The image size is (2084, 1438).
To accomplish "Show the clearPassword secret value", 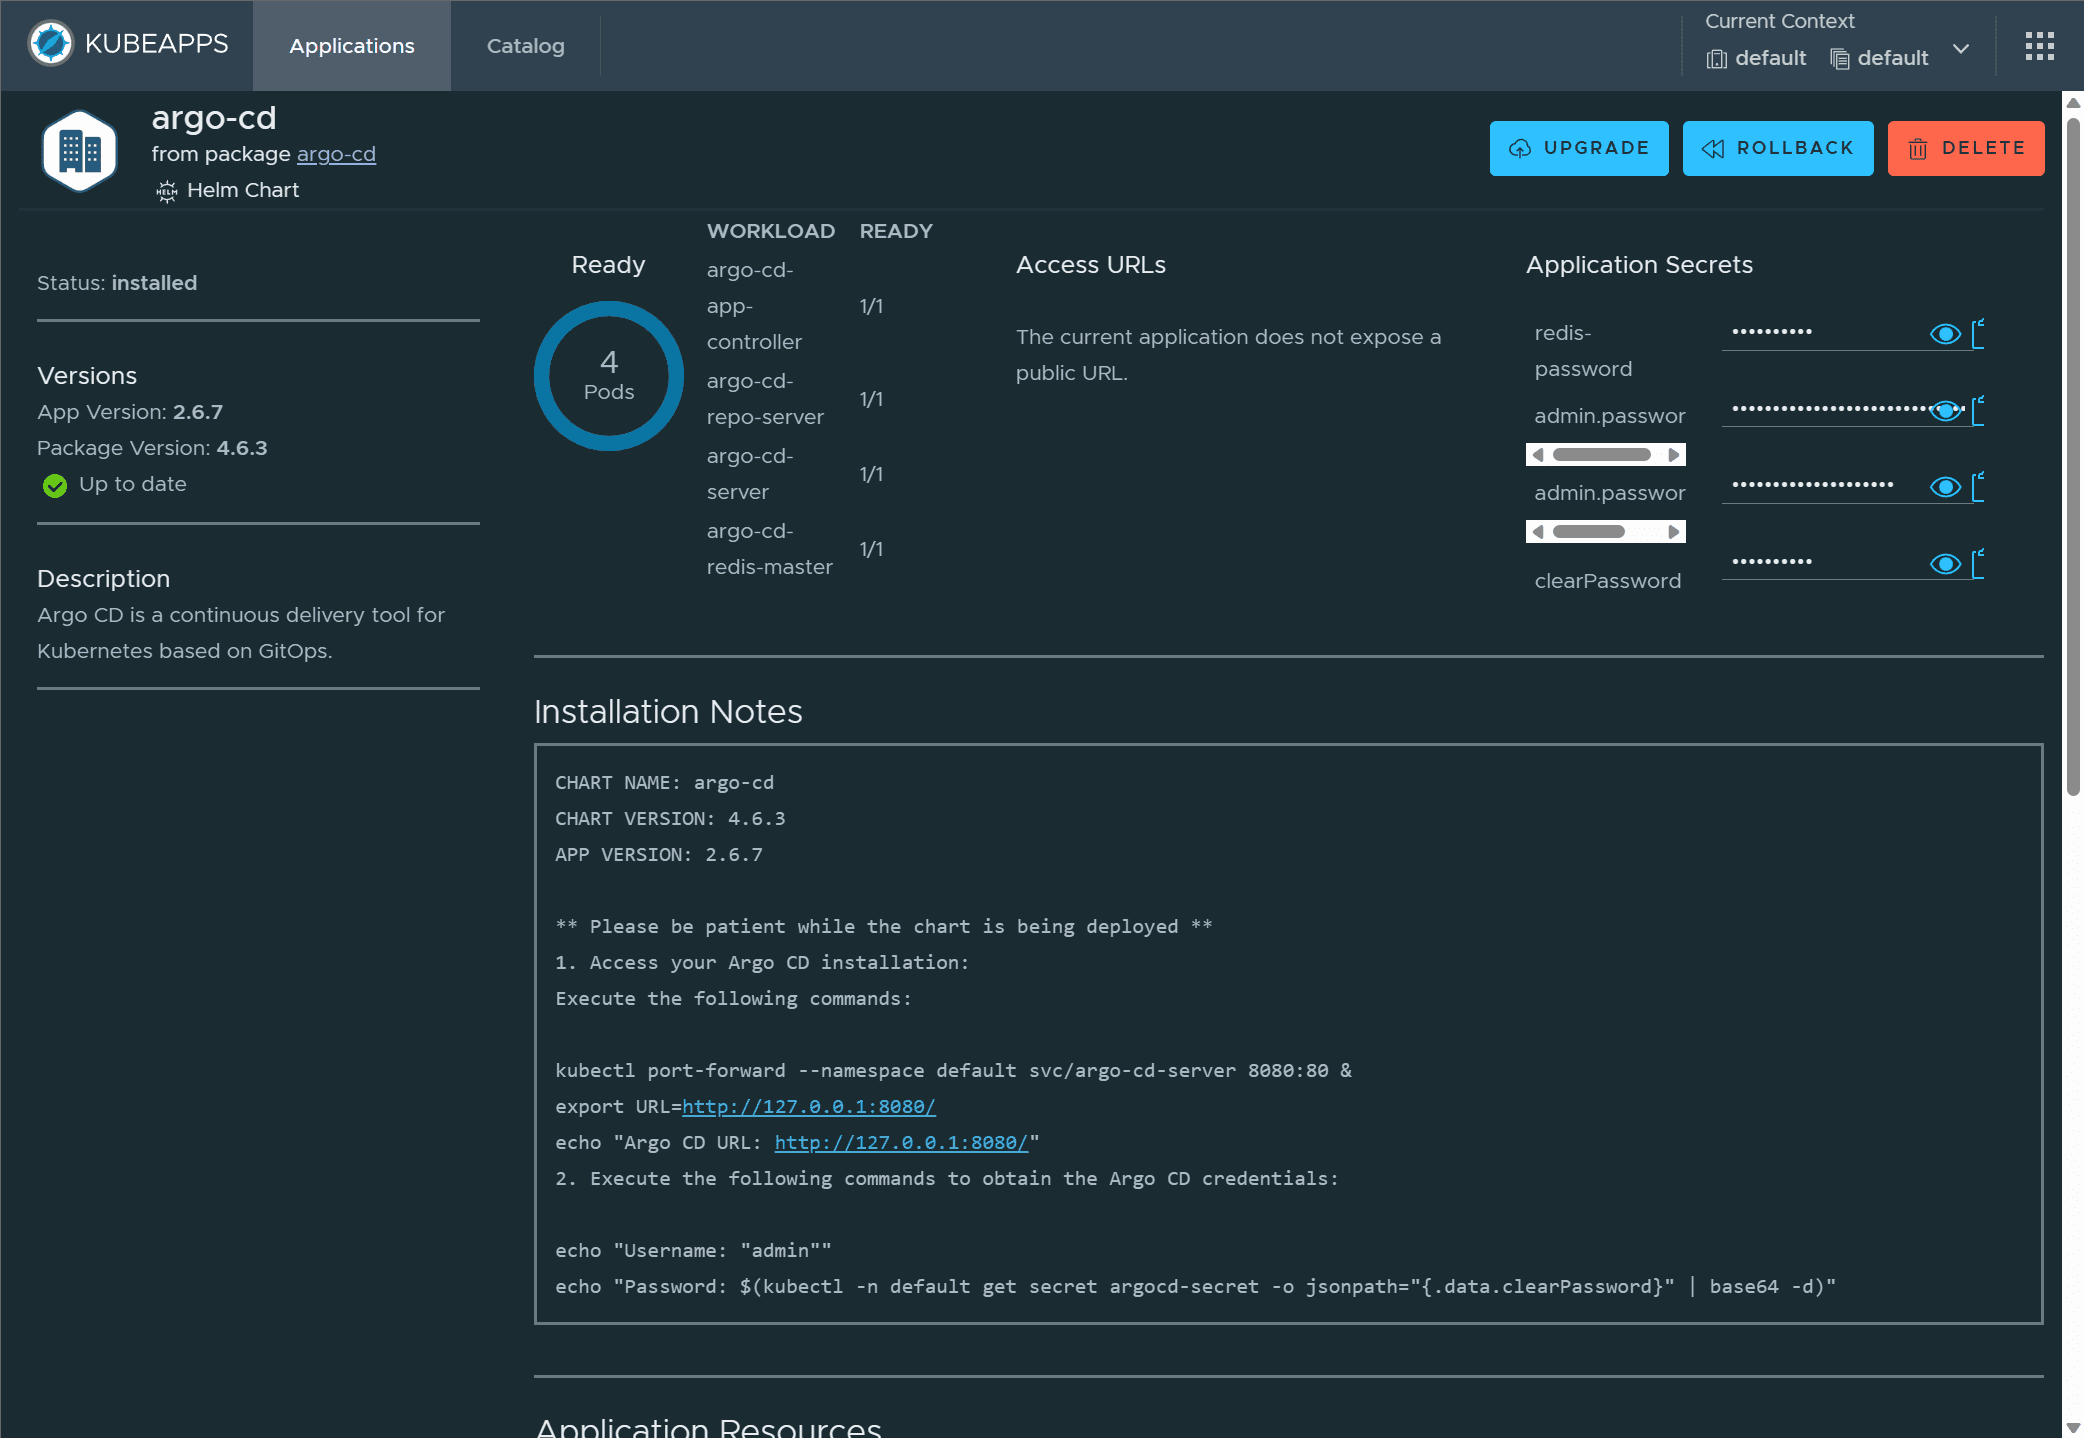I will (1945, 564).
